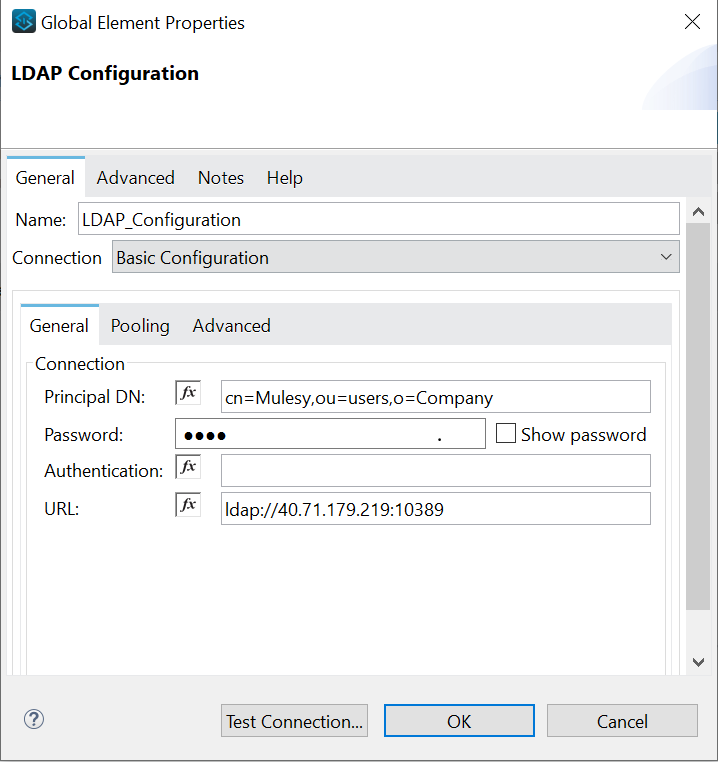
Task: Click the empty Authentication text field
Action: (435, 471)
